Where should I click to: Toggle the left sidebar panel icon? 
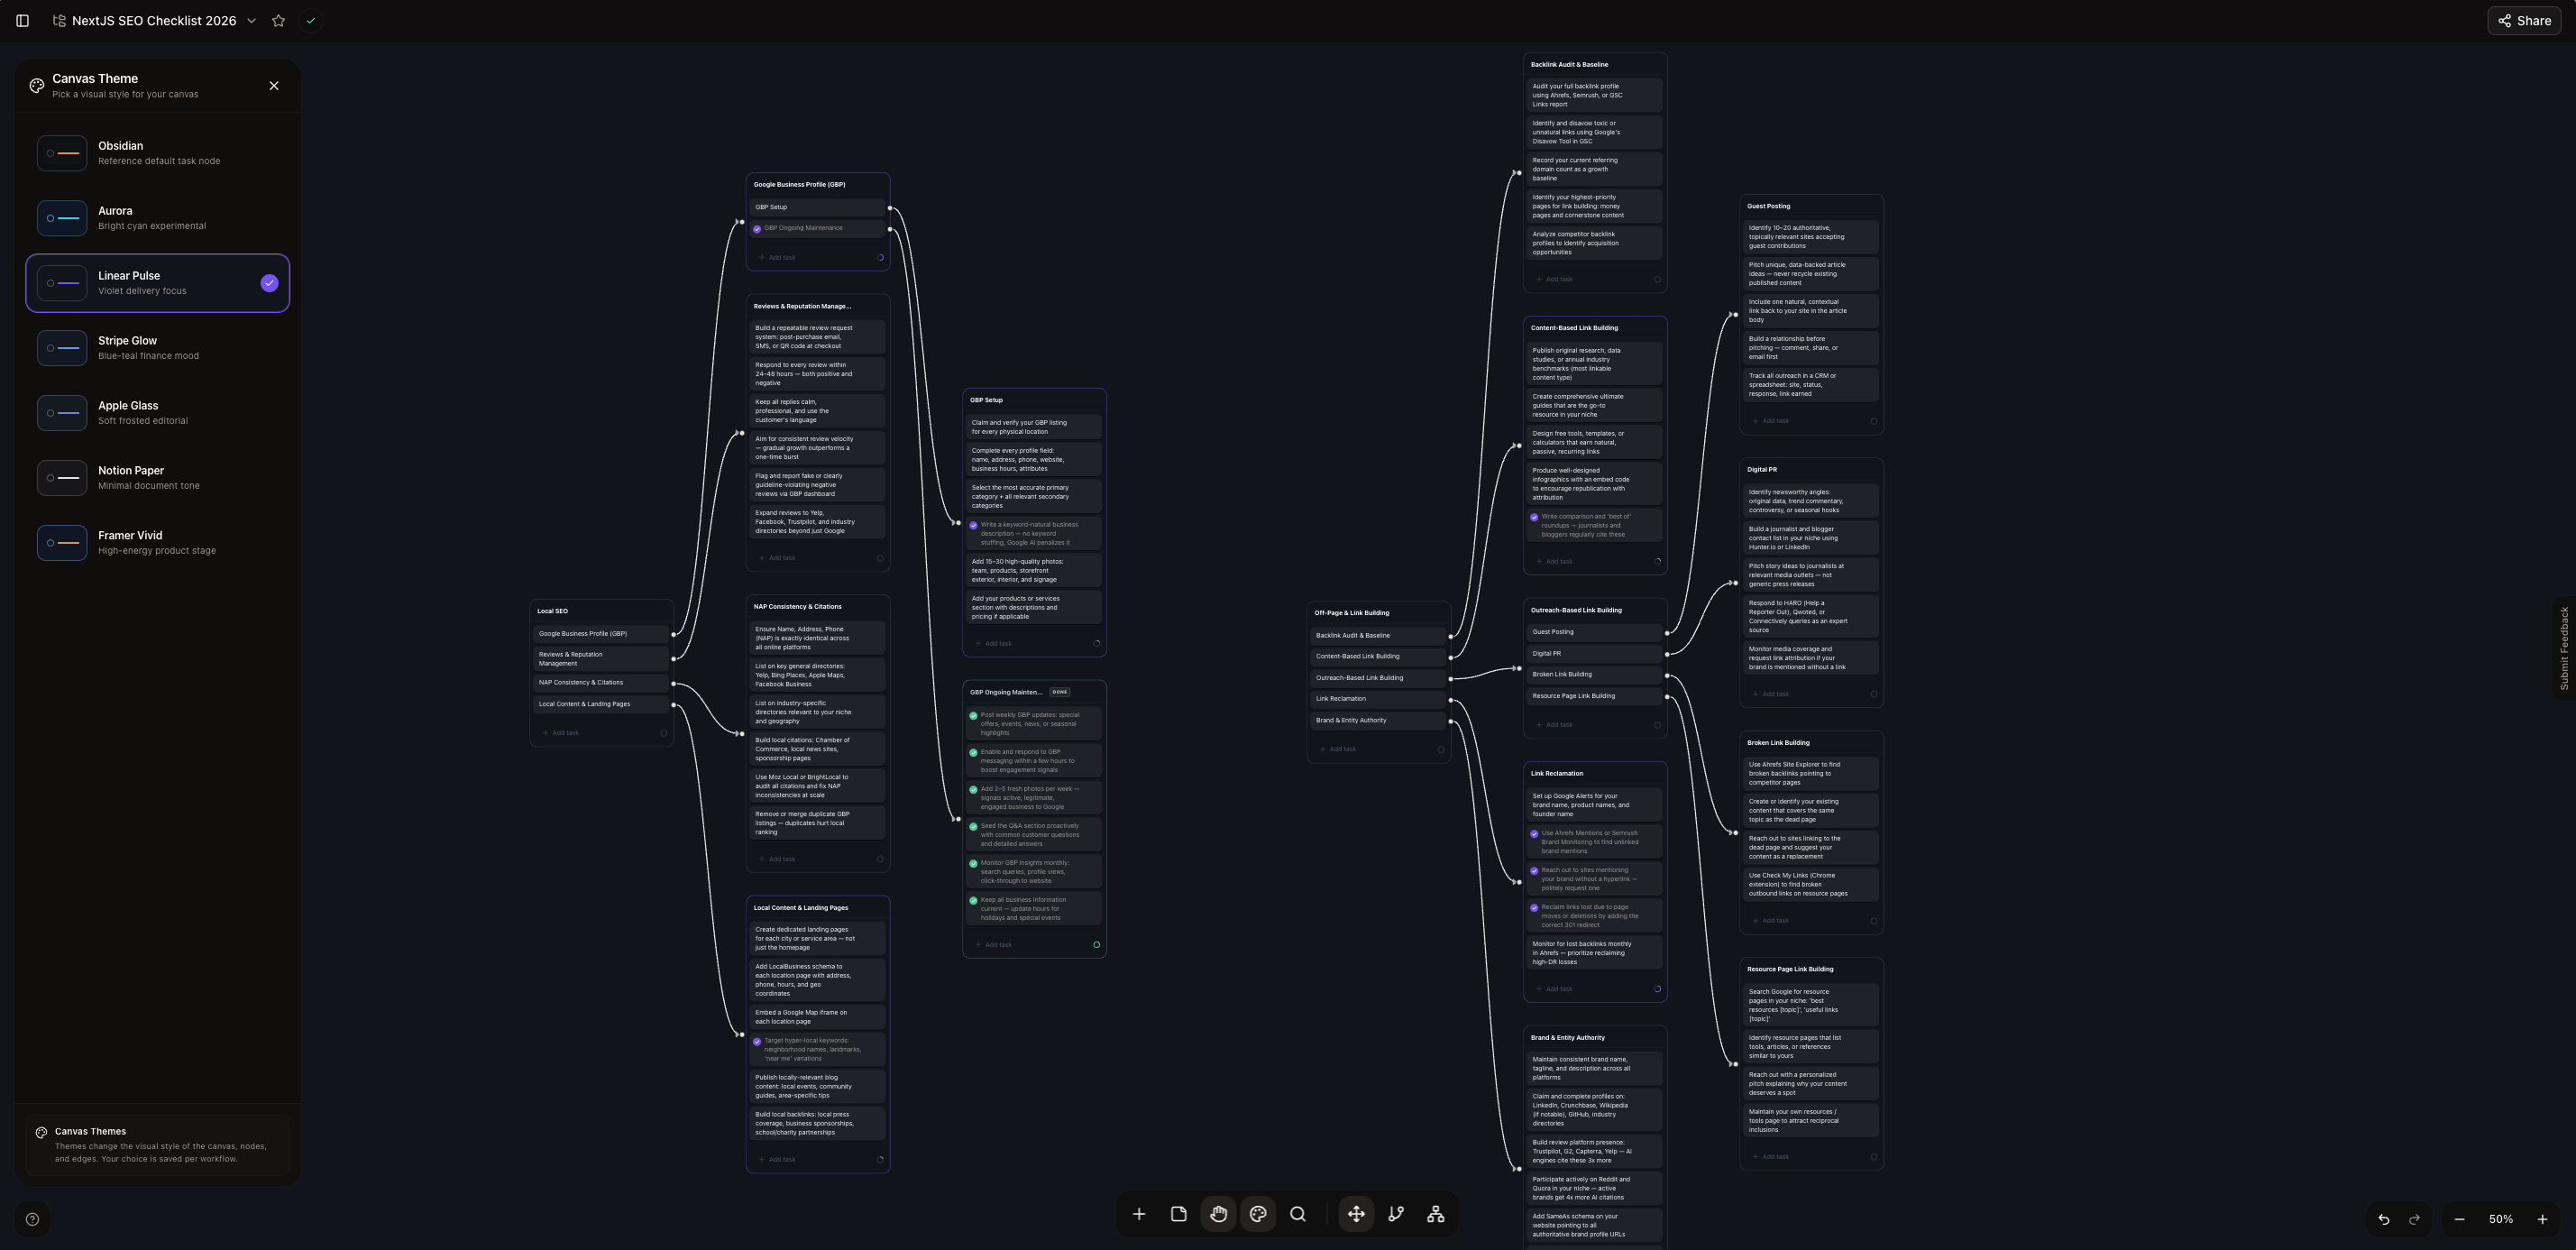point(22,21)
